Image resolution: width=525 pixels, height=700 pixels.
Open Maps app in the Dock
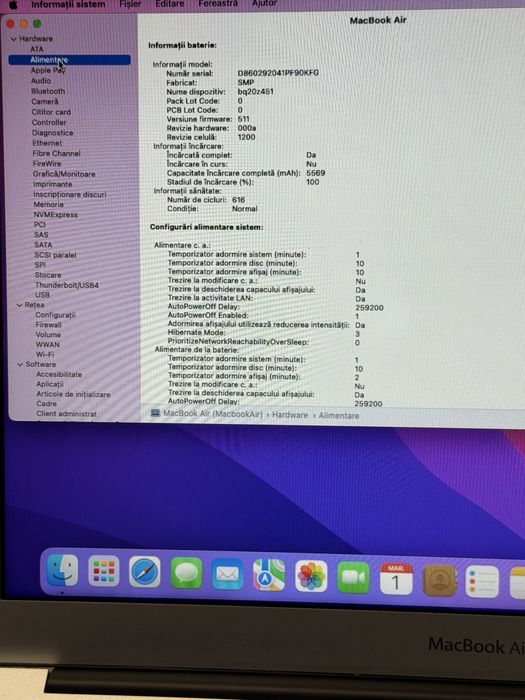tap(269, 575)
